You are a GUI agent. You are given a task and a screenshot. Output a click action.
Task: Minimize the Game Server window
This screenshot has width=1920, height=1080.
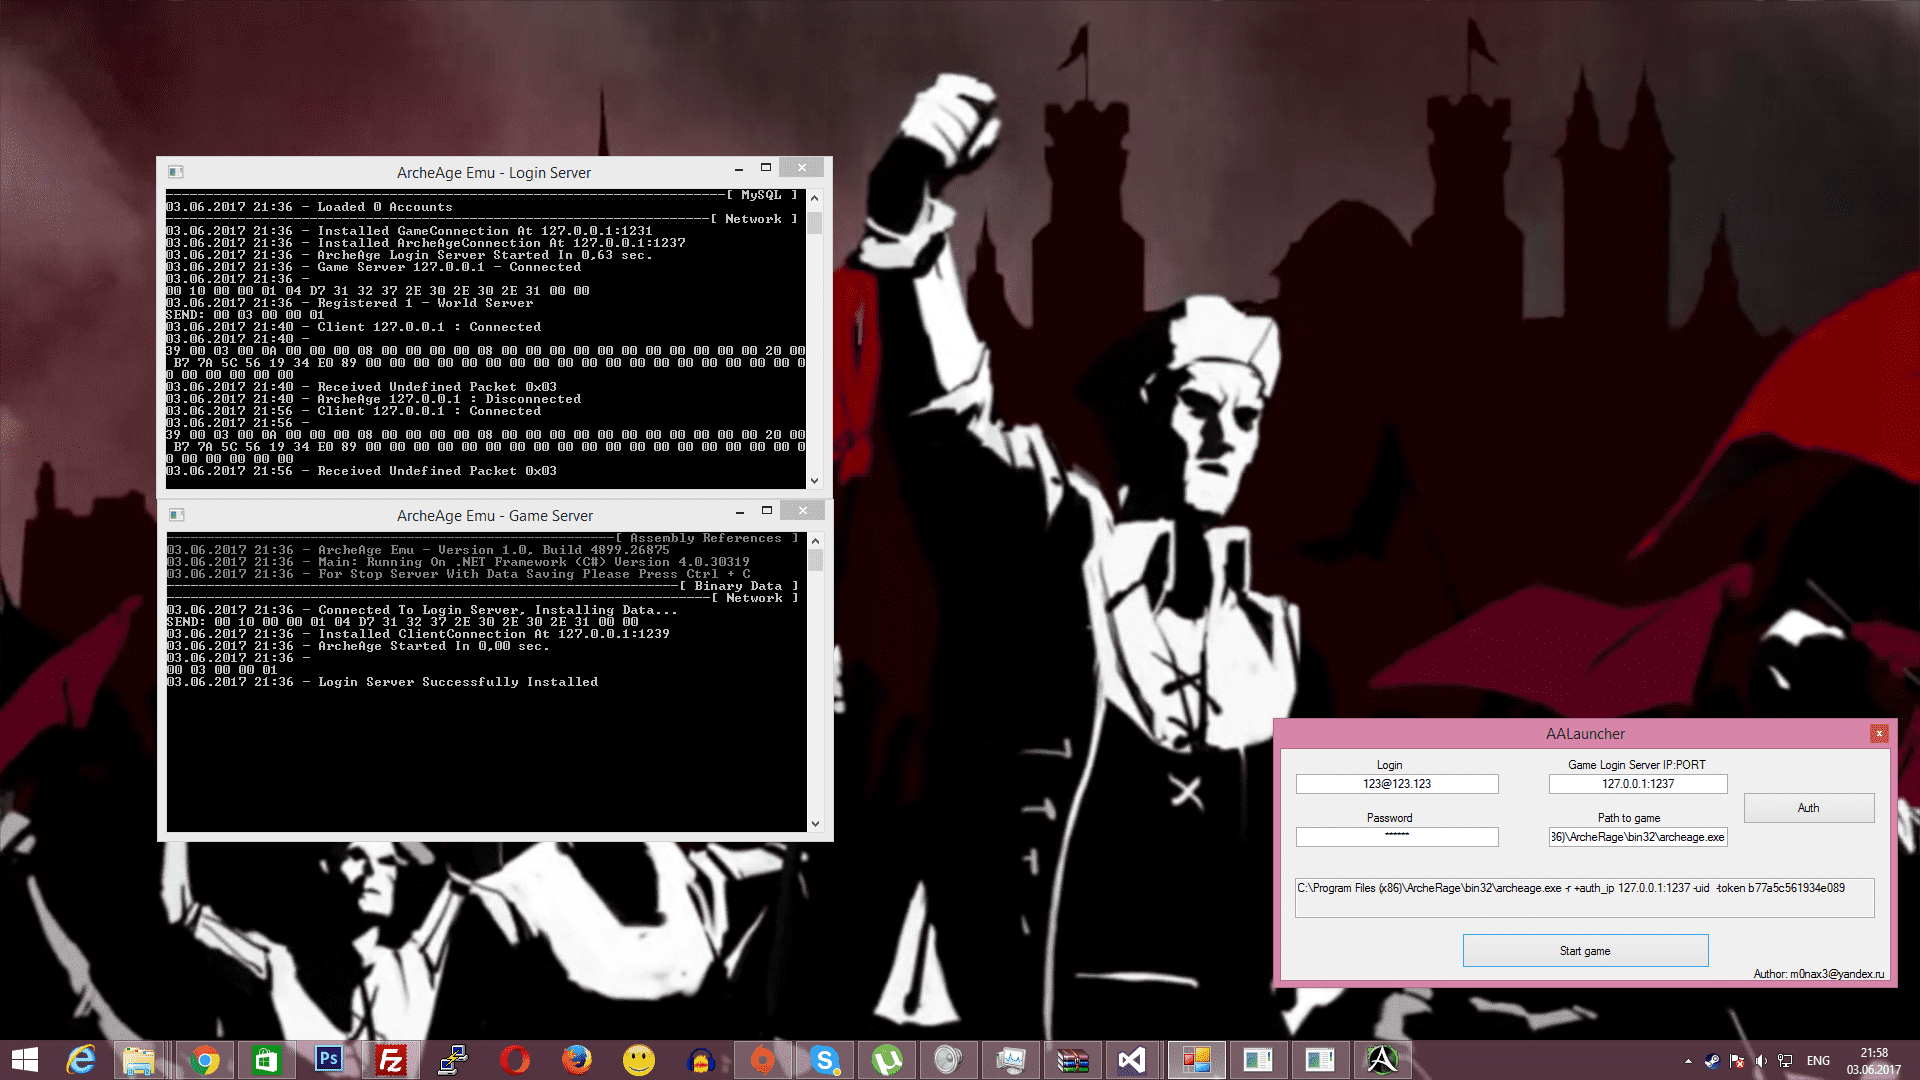pyautogui.click(x=740, y=512)
